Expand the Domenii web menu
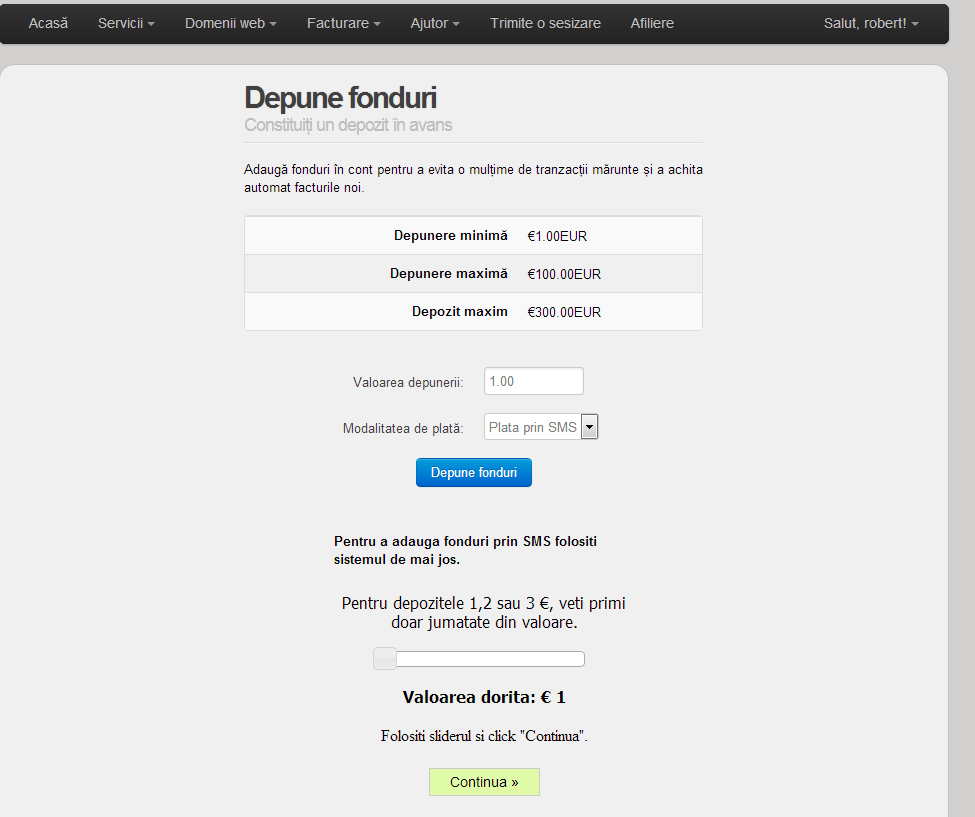 coord(230,23)
